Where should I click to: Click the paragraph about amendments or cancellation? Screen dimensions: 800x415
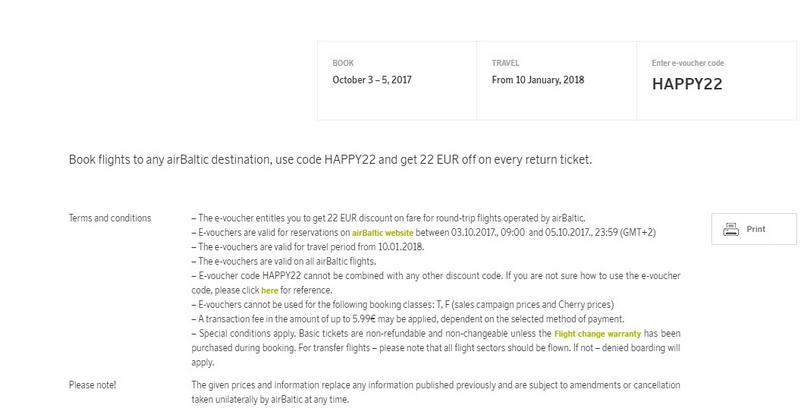(436, 392)
